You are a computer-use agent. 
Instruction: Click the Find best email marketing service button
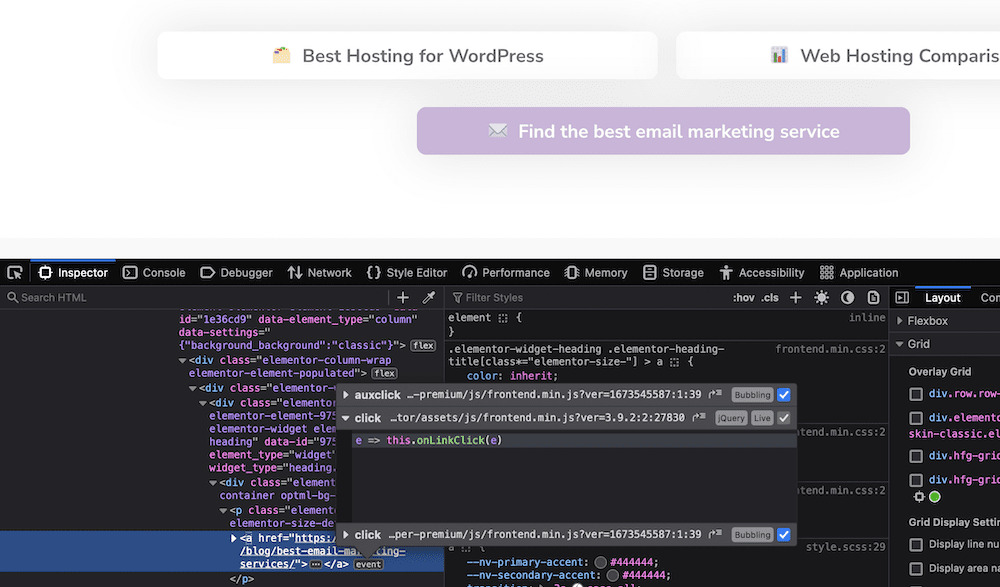(x=663, y=130)
